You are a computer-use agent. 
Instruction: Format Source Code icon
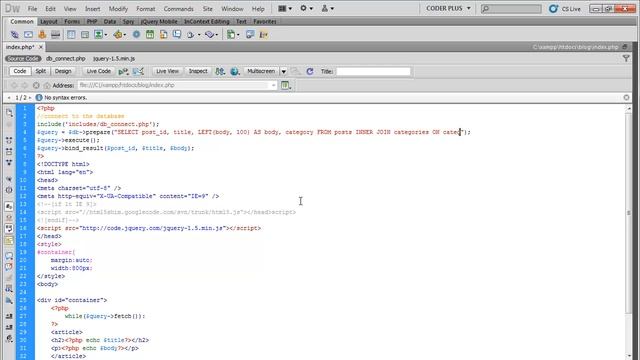pyautogui.click(x=9, y=338)
